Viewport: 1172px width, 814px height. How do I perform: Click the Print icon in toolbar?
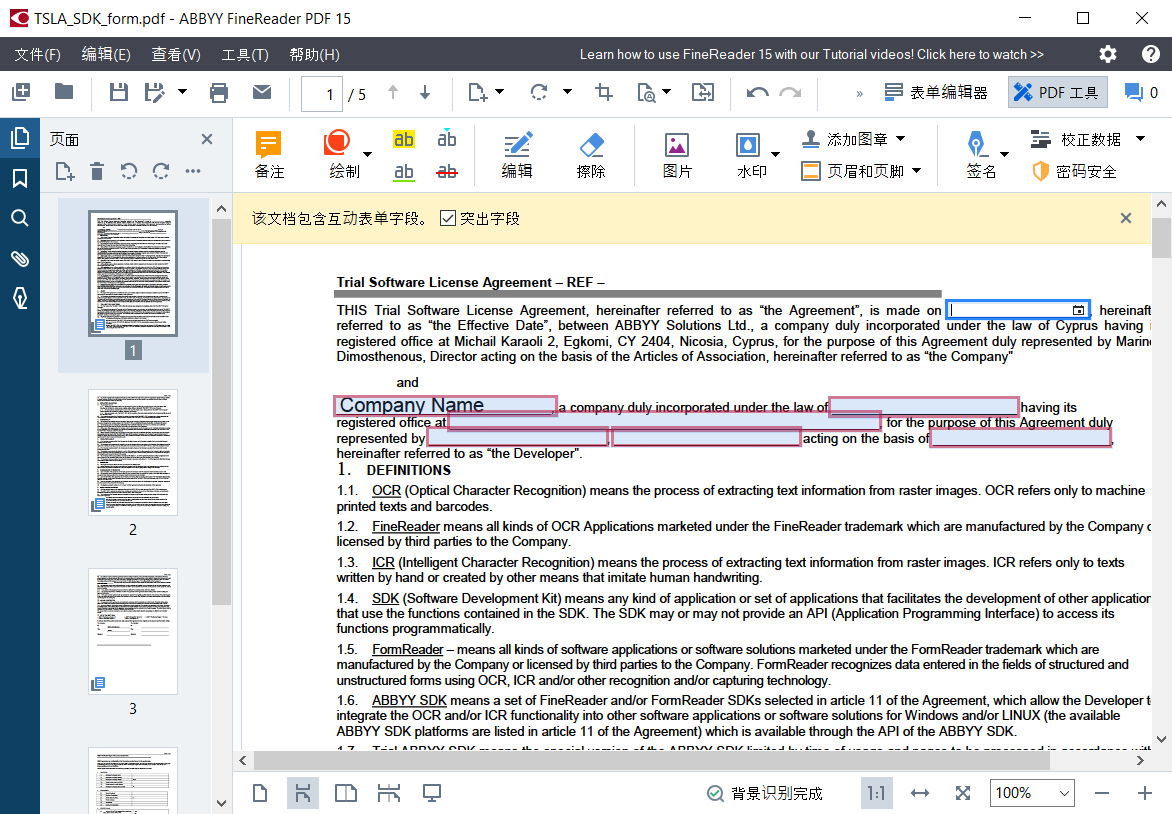219,93
